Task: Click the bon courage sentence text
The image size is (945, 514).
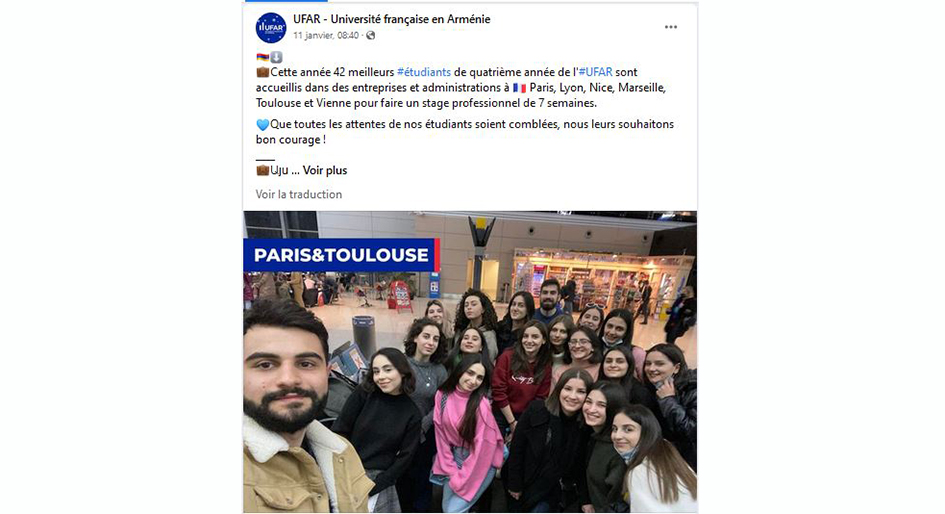Action: click(x=465, y=132)
